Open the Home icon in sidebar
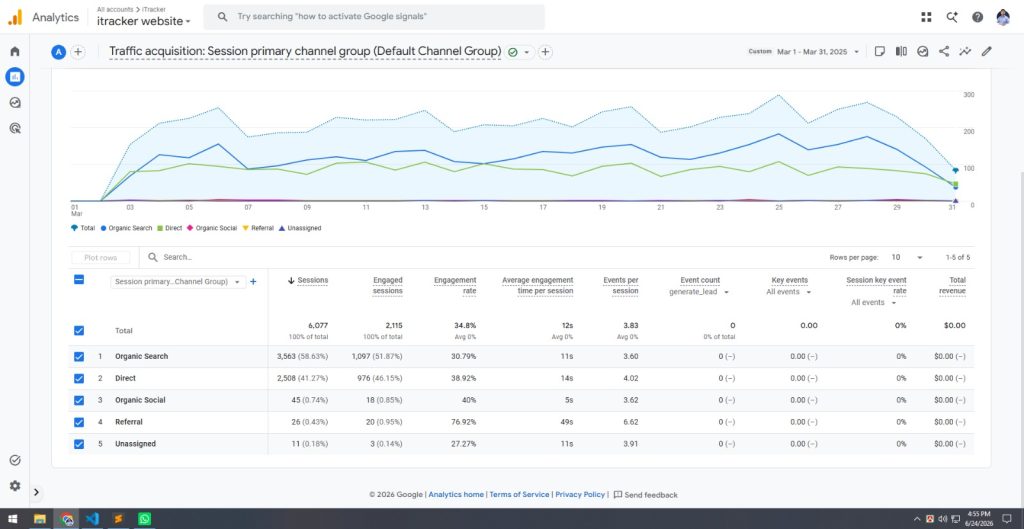 tap(15, 52)
